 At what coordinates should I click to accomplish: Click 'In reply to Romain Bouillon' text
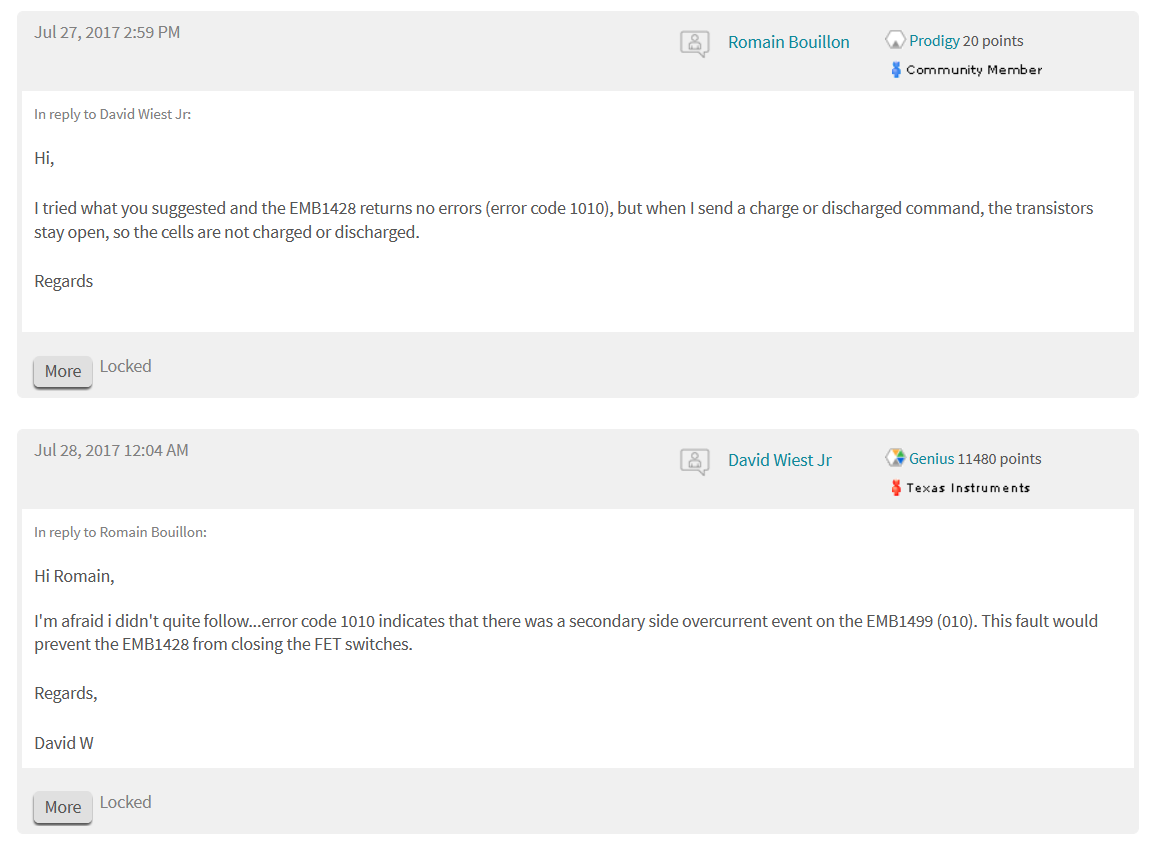(x=120, y=532)
